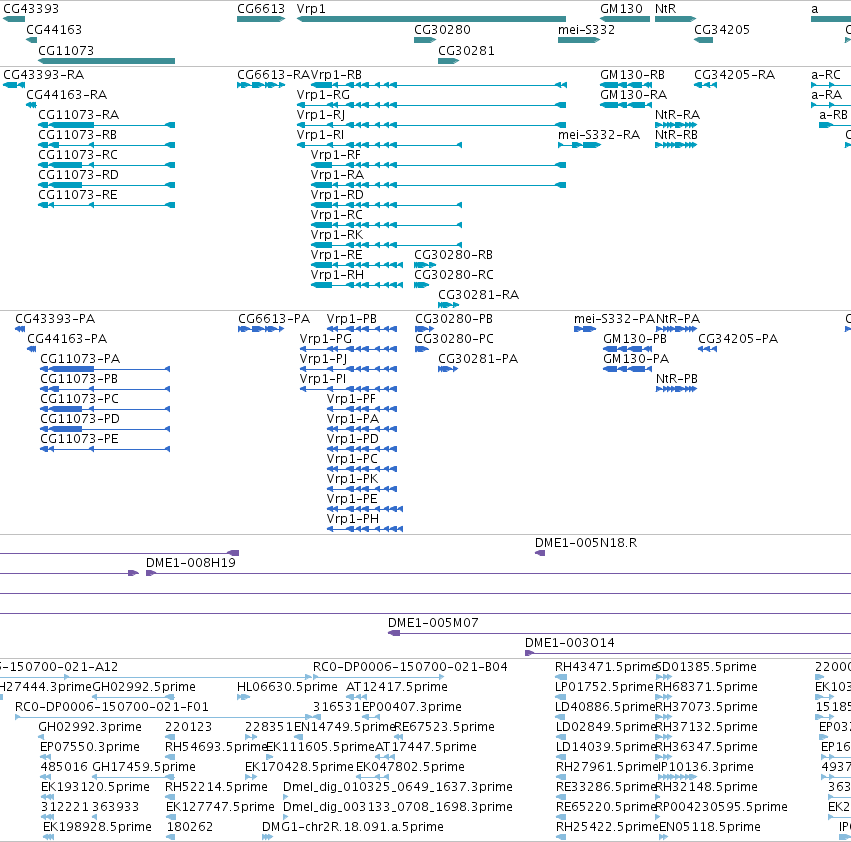Select protein label 'CG30280-PC'
Image resolution: width=851 pixels, height=842 pixels.
(454, 339)
